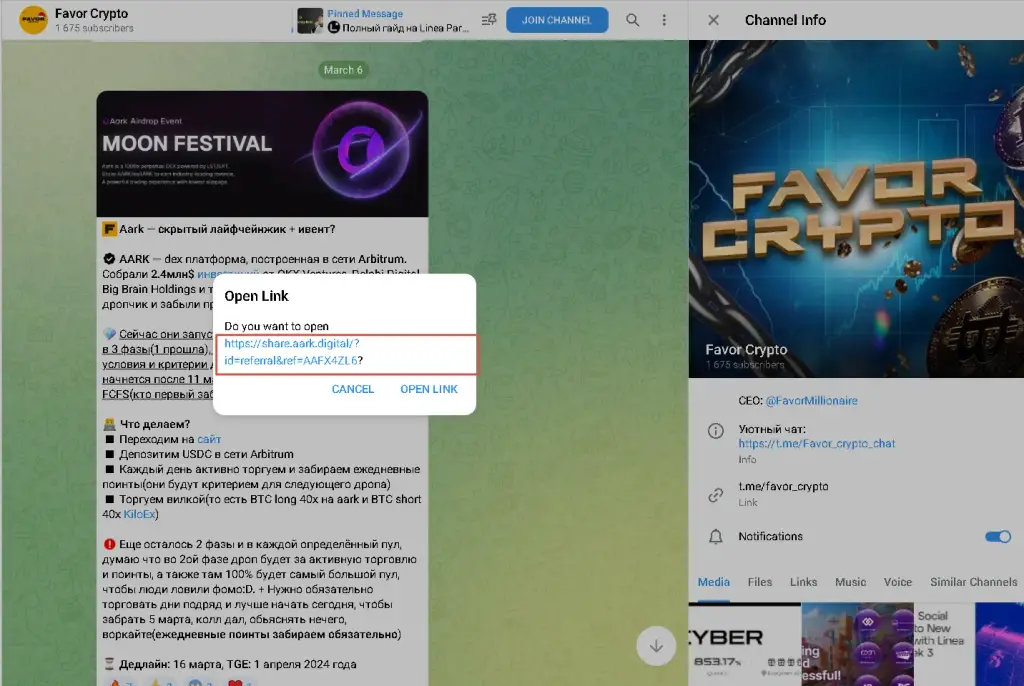The height and width of the screenshot is (686, 1024).
Task: Open the KiloEx link in the message
Action: click(x=139, y=514)
